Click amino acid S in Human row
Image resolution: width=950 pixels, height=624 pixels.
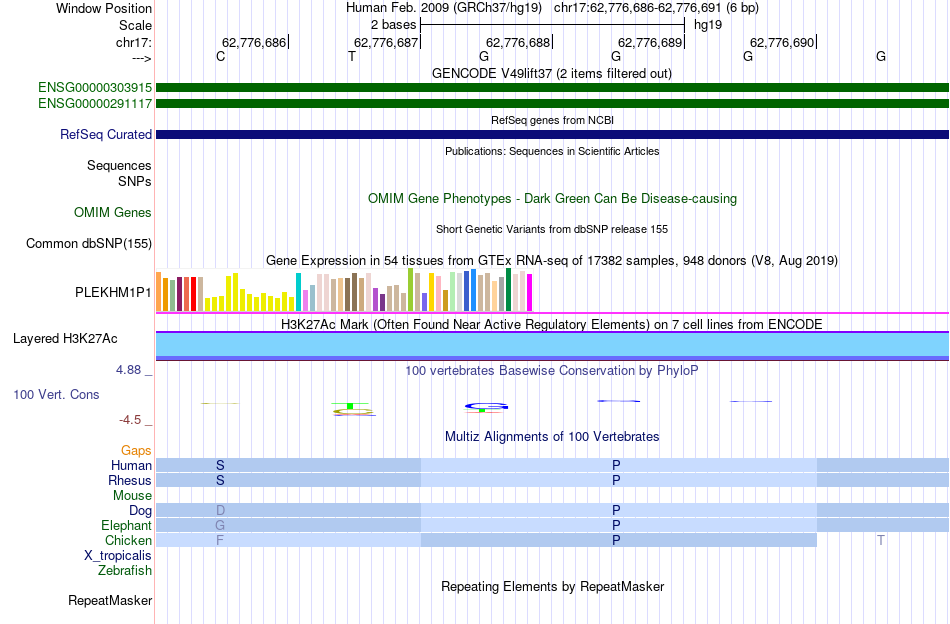tap(221, 465)
